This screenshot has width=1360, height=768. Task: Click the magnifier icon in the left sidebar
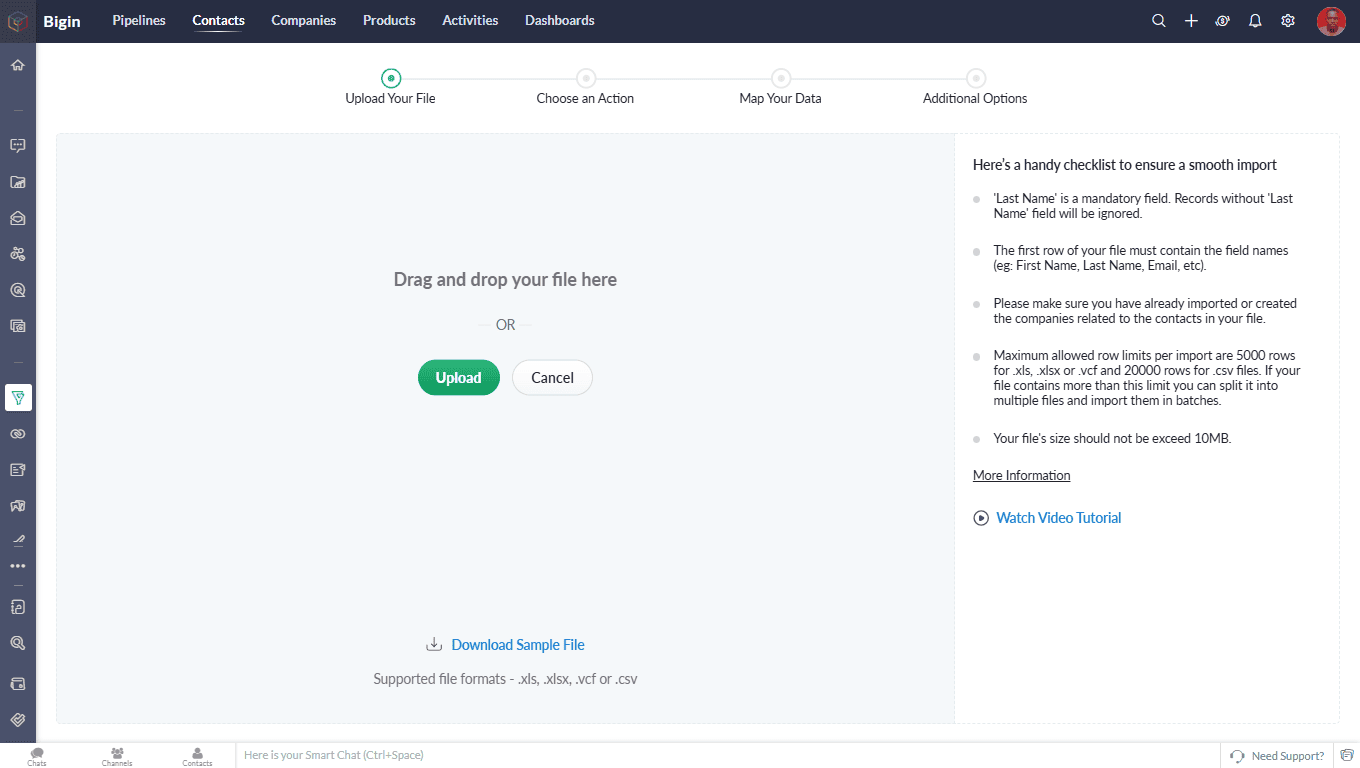[x=18, y=643]
